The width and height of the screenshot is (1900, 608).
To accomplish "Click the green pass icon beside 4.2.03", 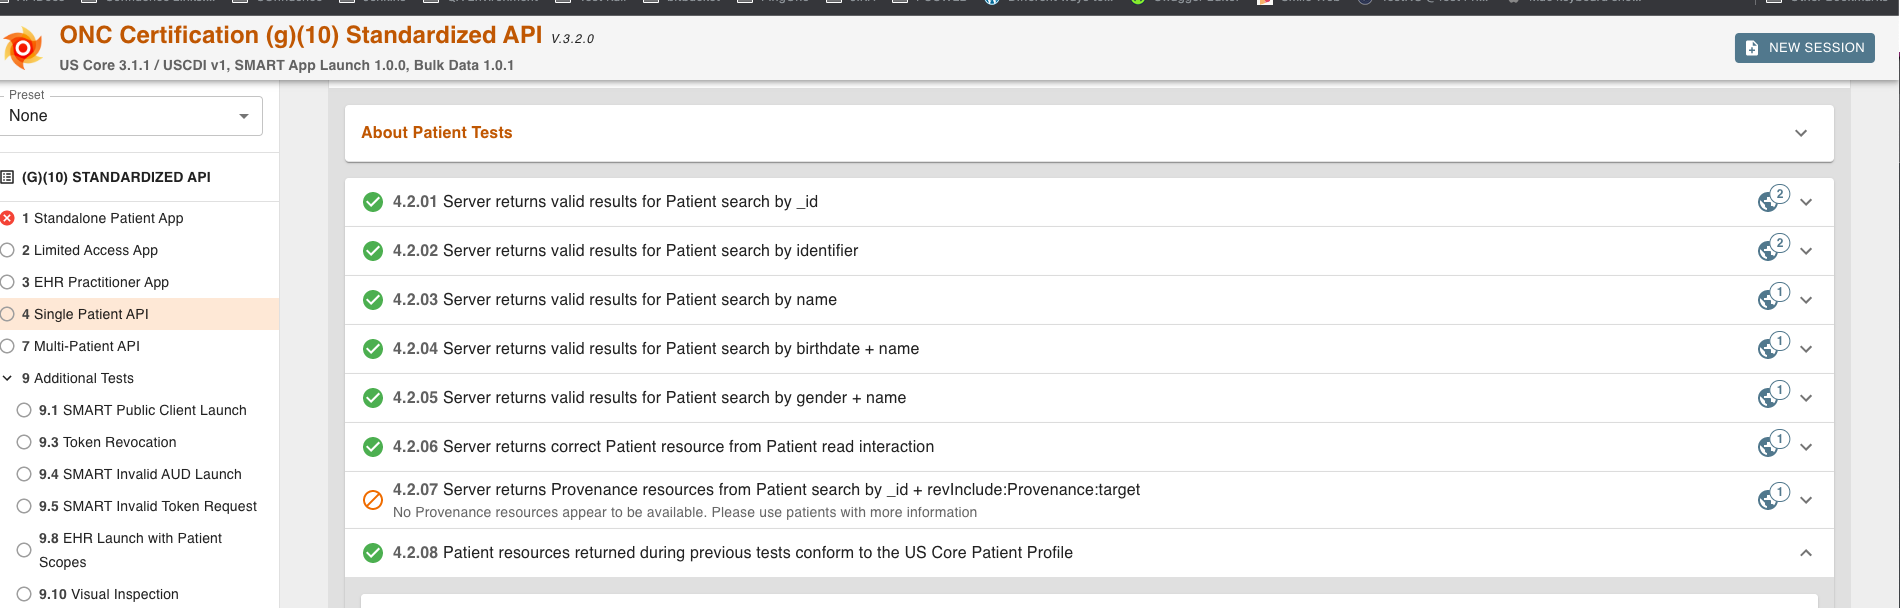I will click(x=370, y=299).
